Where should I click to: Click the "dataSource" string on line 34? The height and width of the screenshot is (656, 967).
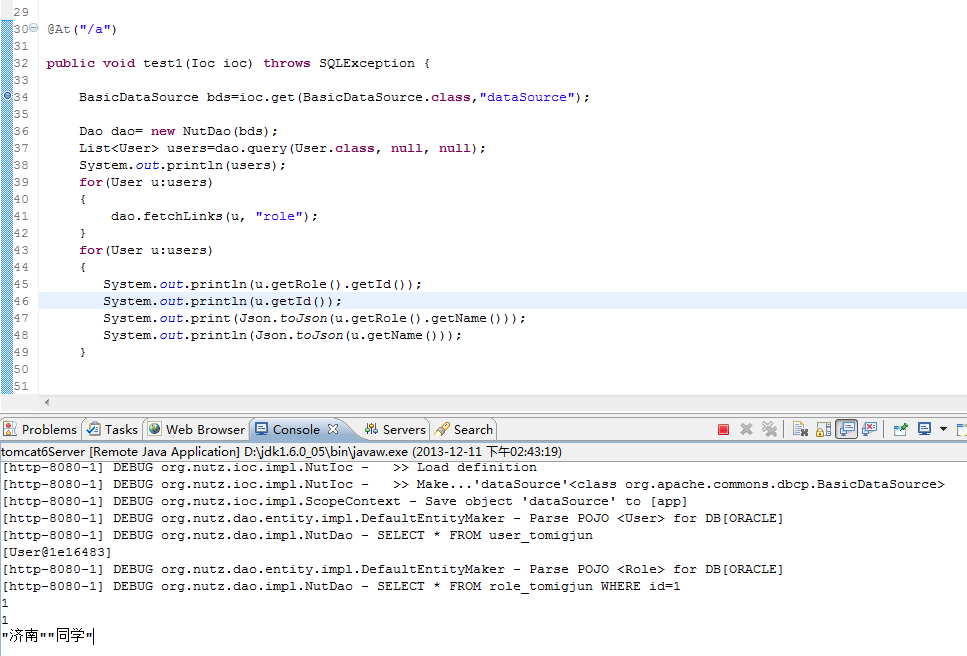pos(527,97)
